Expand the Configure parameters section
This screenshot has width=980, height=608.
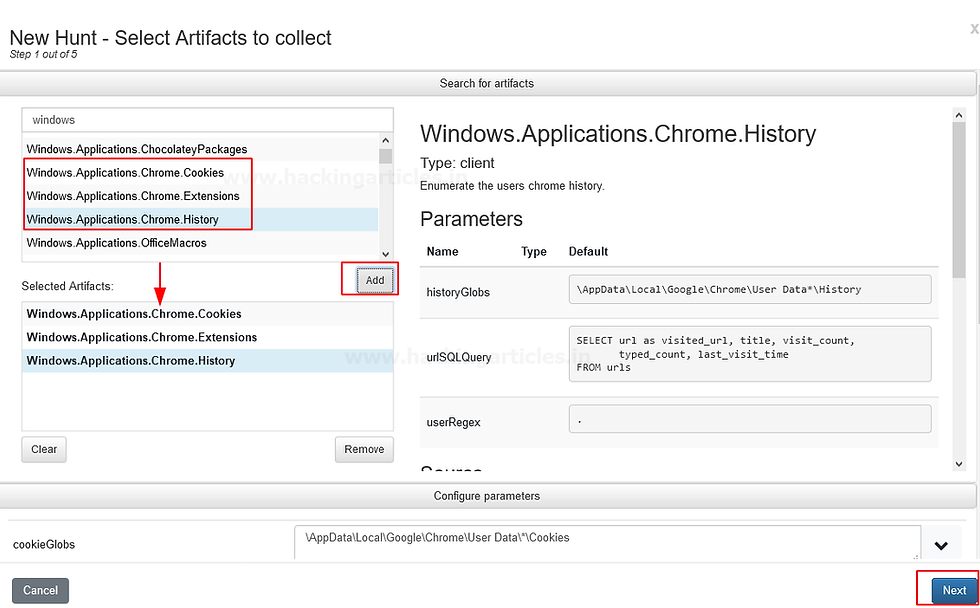click(x=487, y=496)
